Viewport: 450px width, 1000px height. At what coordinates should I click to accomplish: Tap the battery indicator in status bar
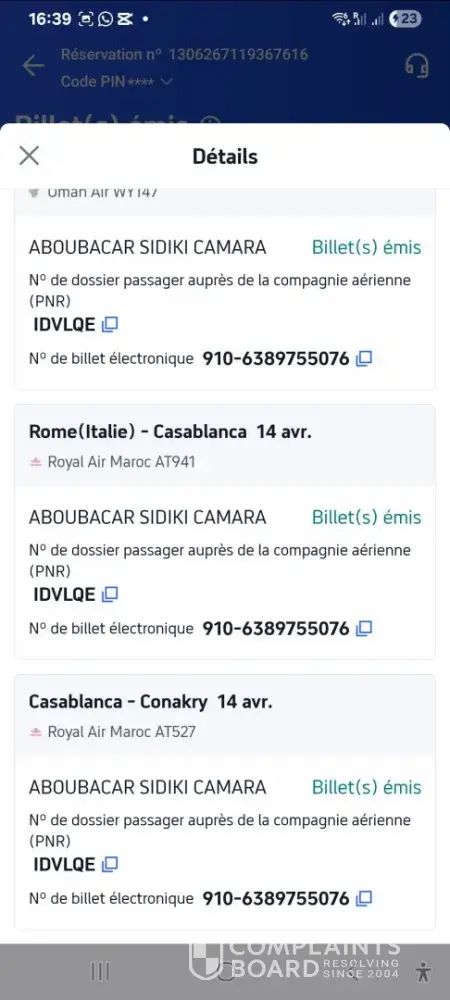(405, 18)
